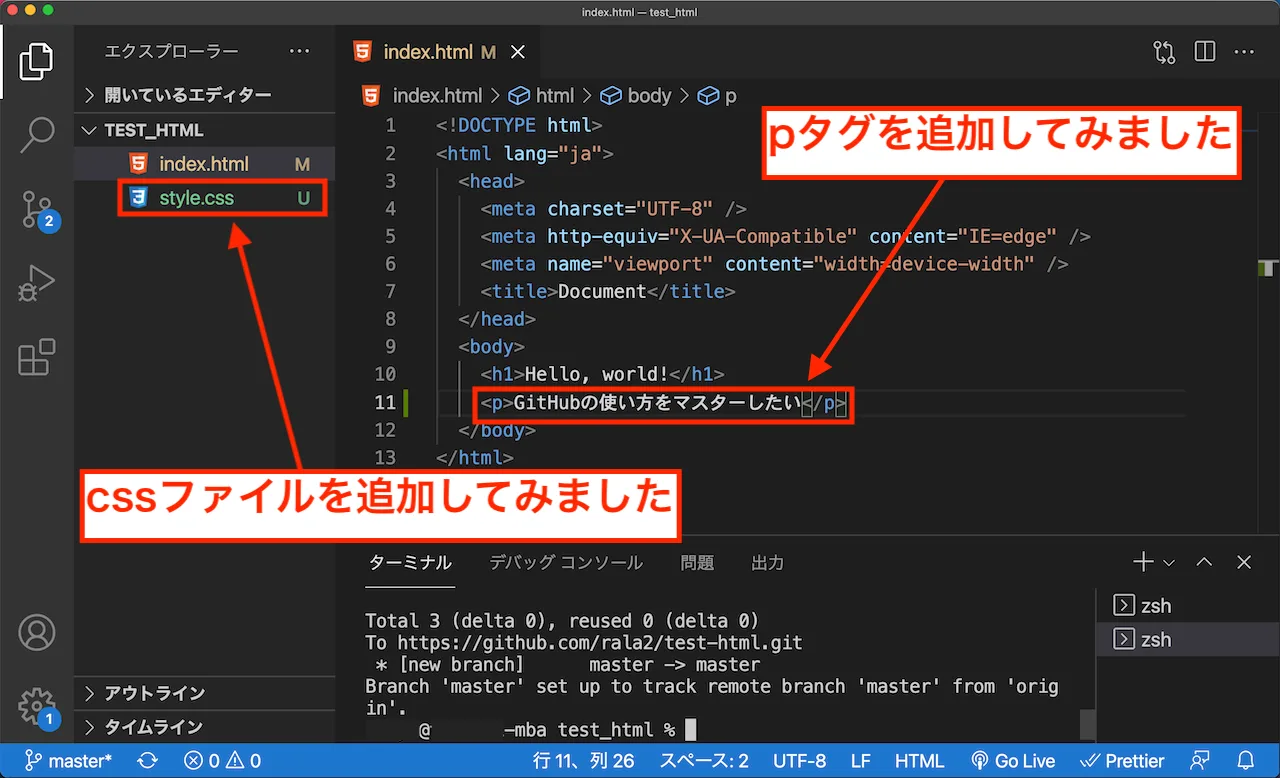Click the master* branch indicator
Viewport: 1280px width, 778px height.
pyautogui.click(x=66, y=761)
